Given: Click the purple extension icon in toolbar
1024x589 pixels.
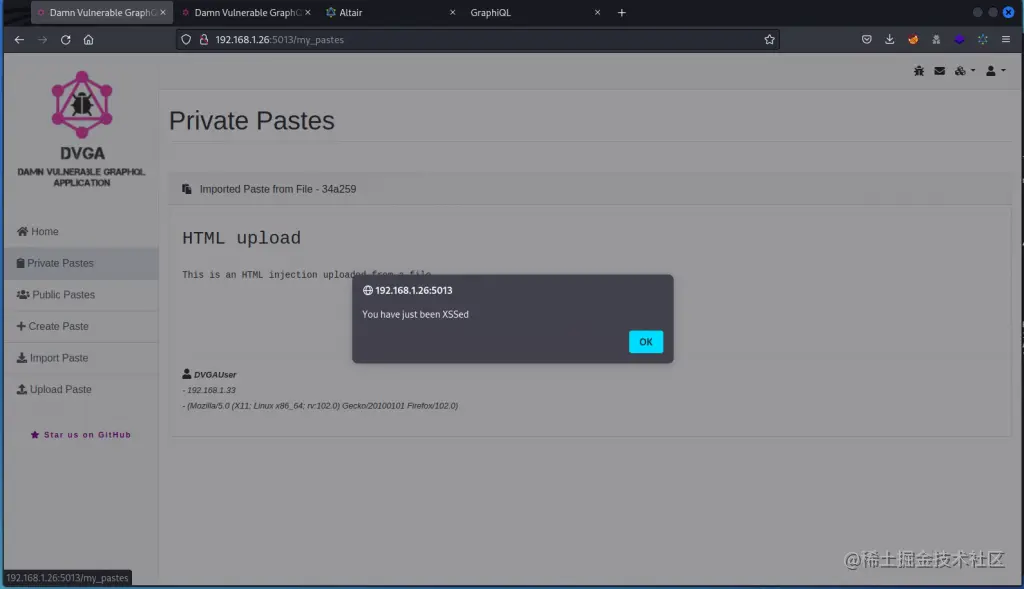Looking at the screenshot, I should tap(959, 40).
